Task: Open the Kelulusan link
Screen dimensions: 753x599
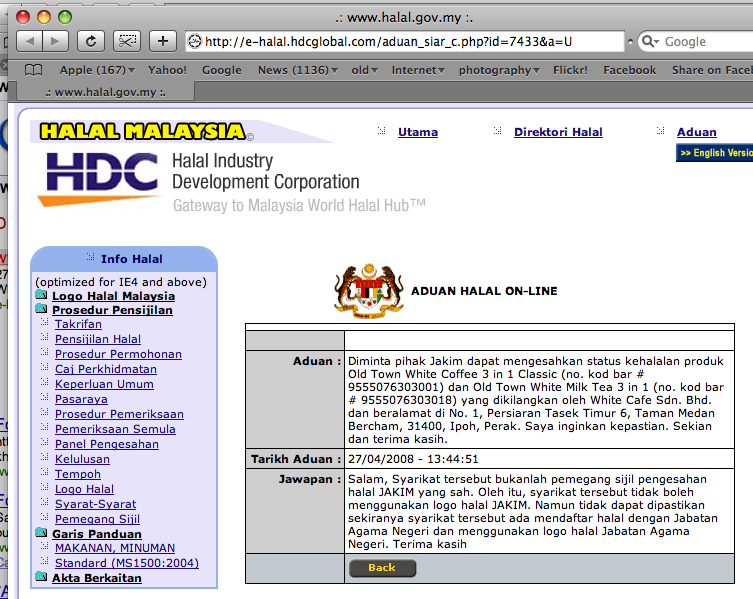Action: pos(82,459)
